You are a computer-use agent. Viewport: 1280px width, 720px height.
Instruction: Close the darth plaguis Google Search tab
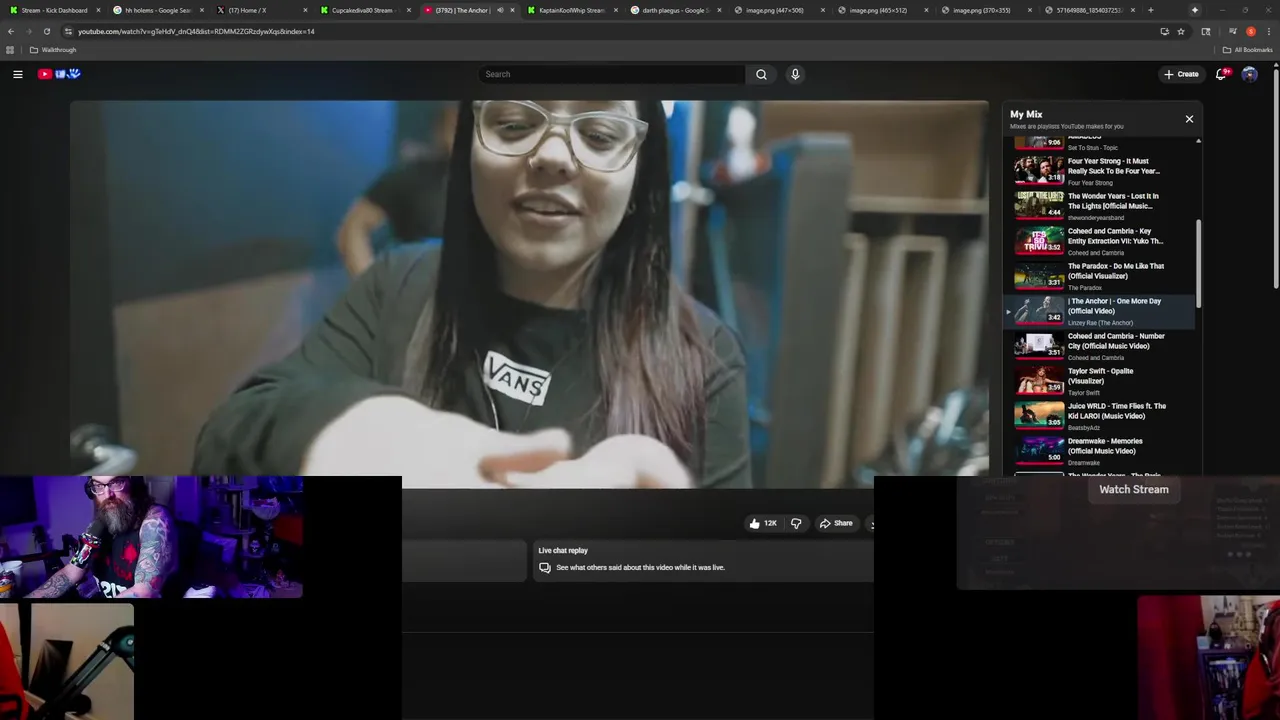pyautogui.click(x=719, y=10)
